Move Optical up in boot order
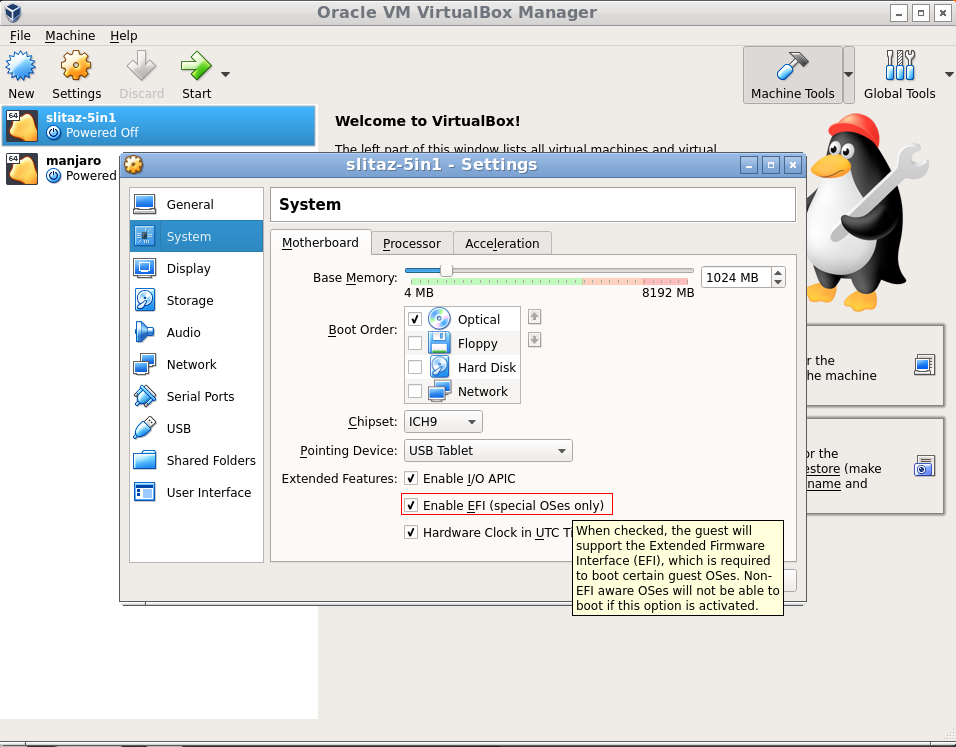The height and width of the screenshot is (747, 956). (x=534, y=316)
